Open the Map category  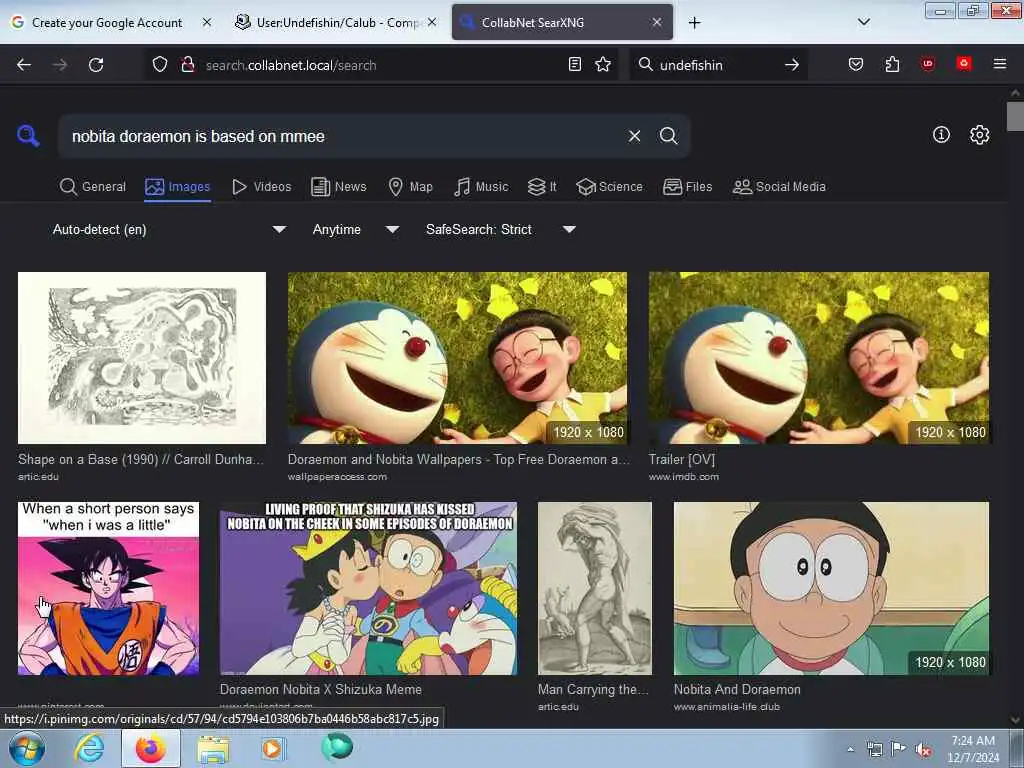pos(410,187)
